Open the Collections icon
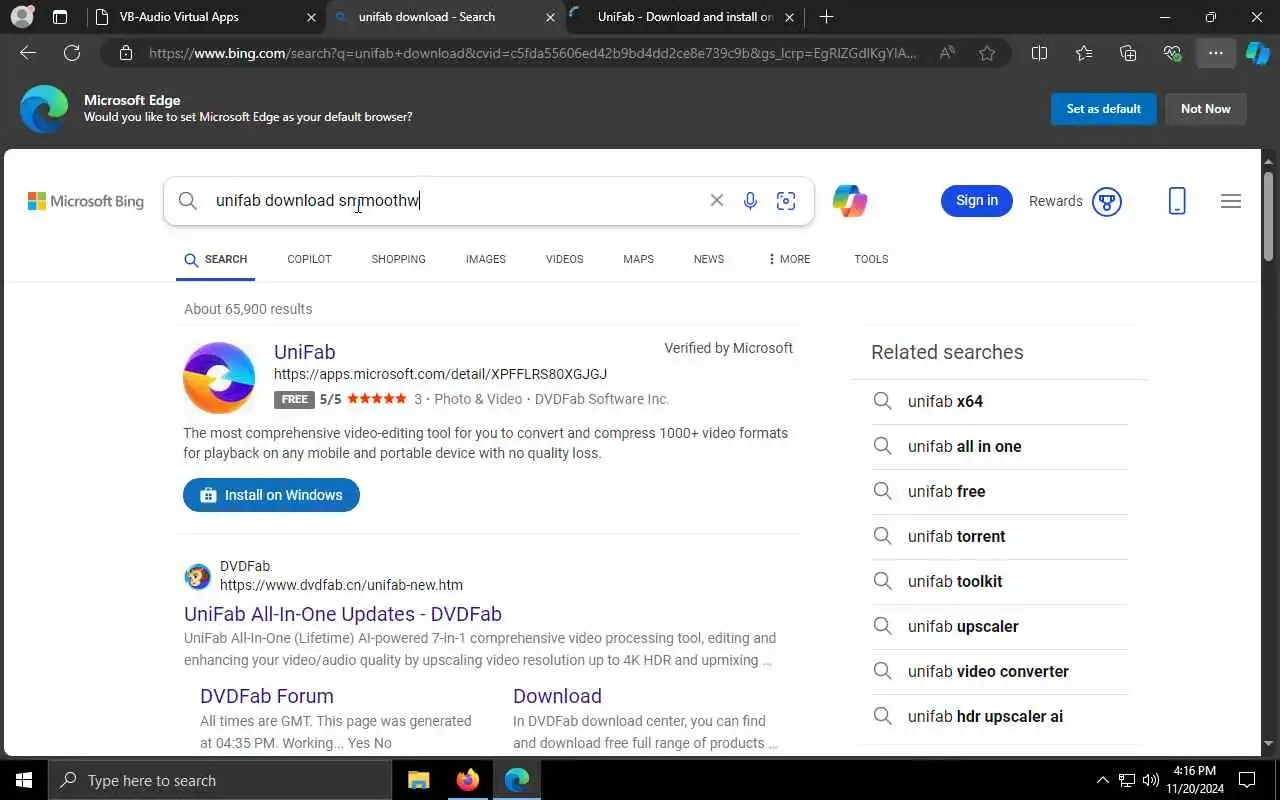The image size is (1280, 800). [x=1128, y=53]
